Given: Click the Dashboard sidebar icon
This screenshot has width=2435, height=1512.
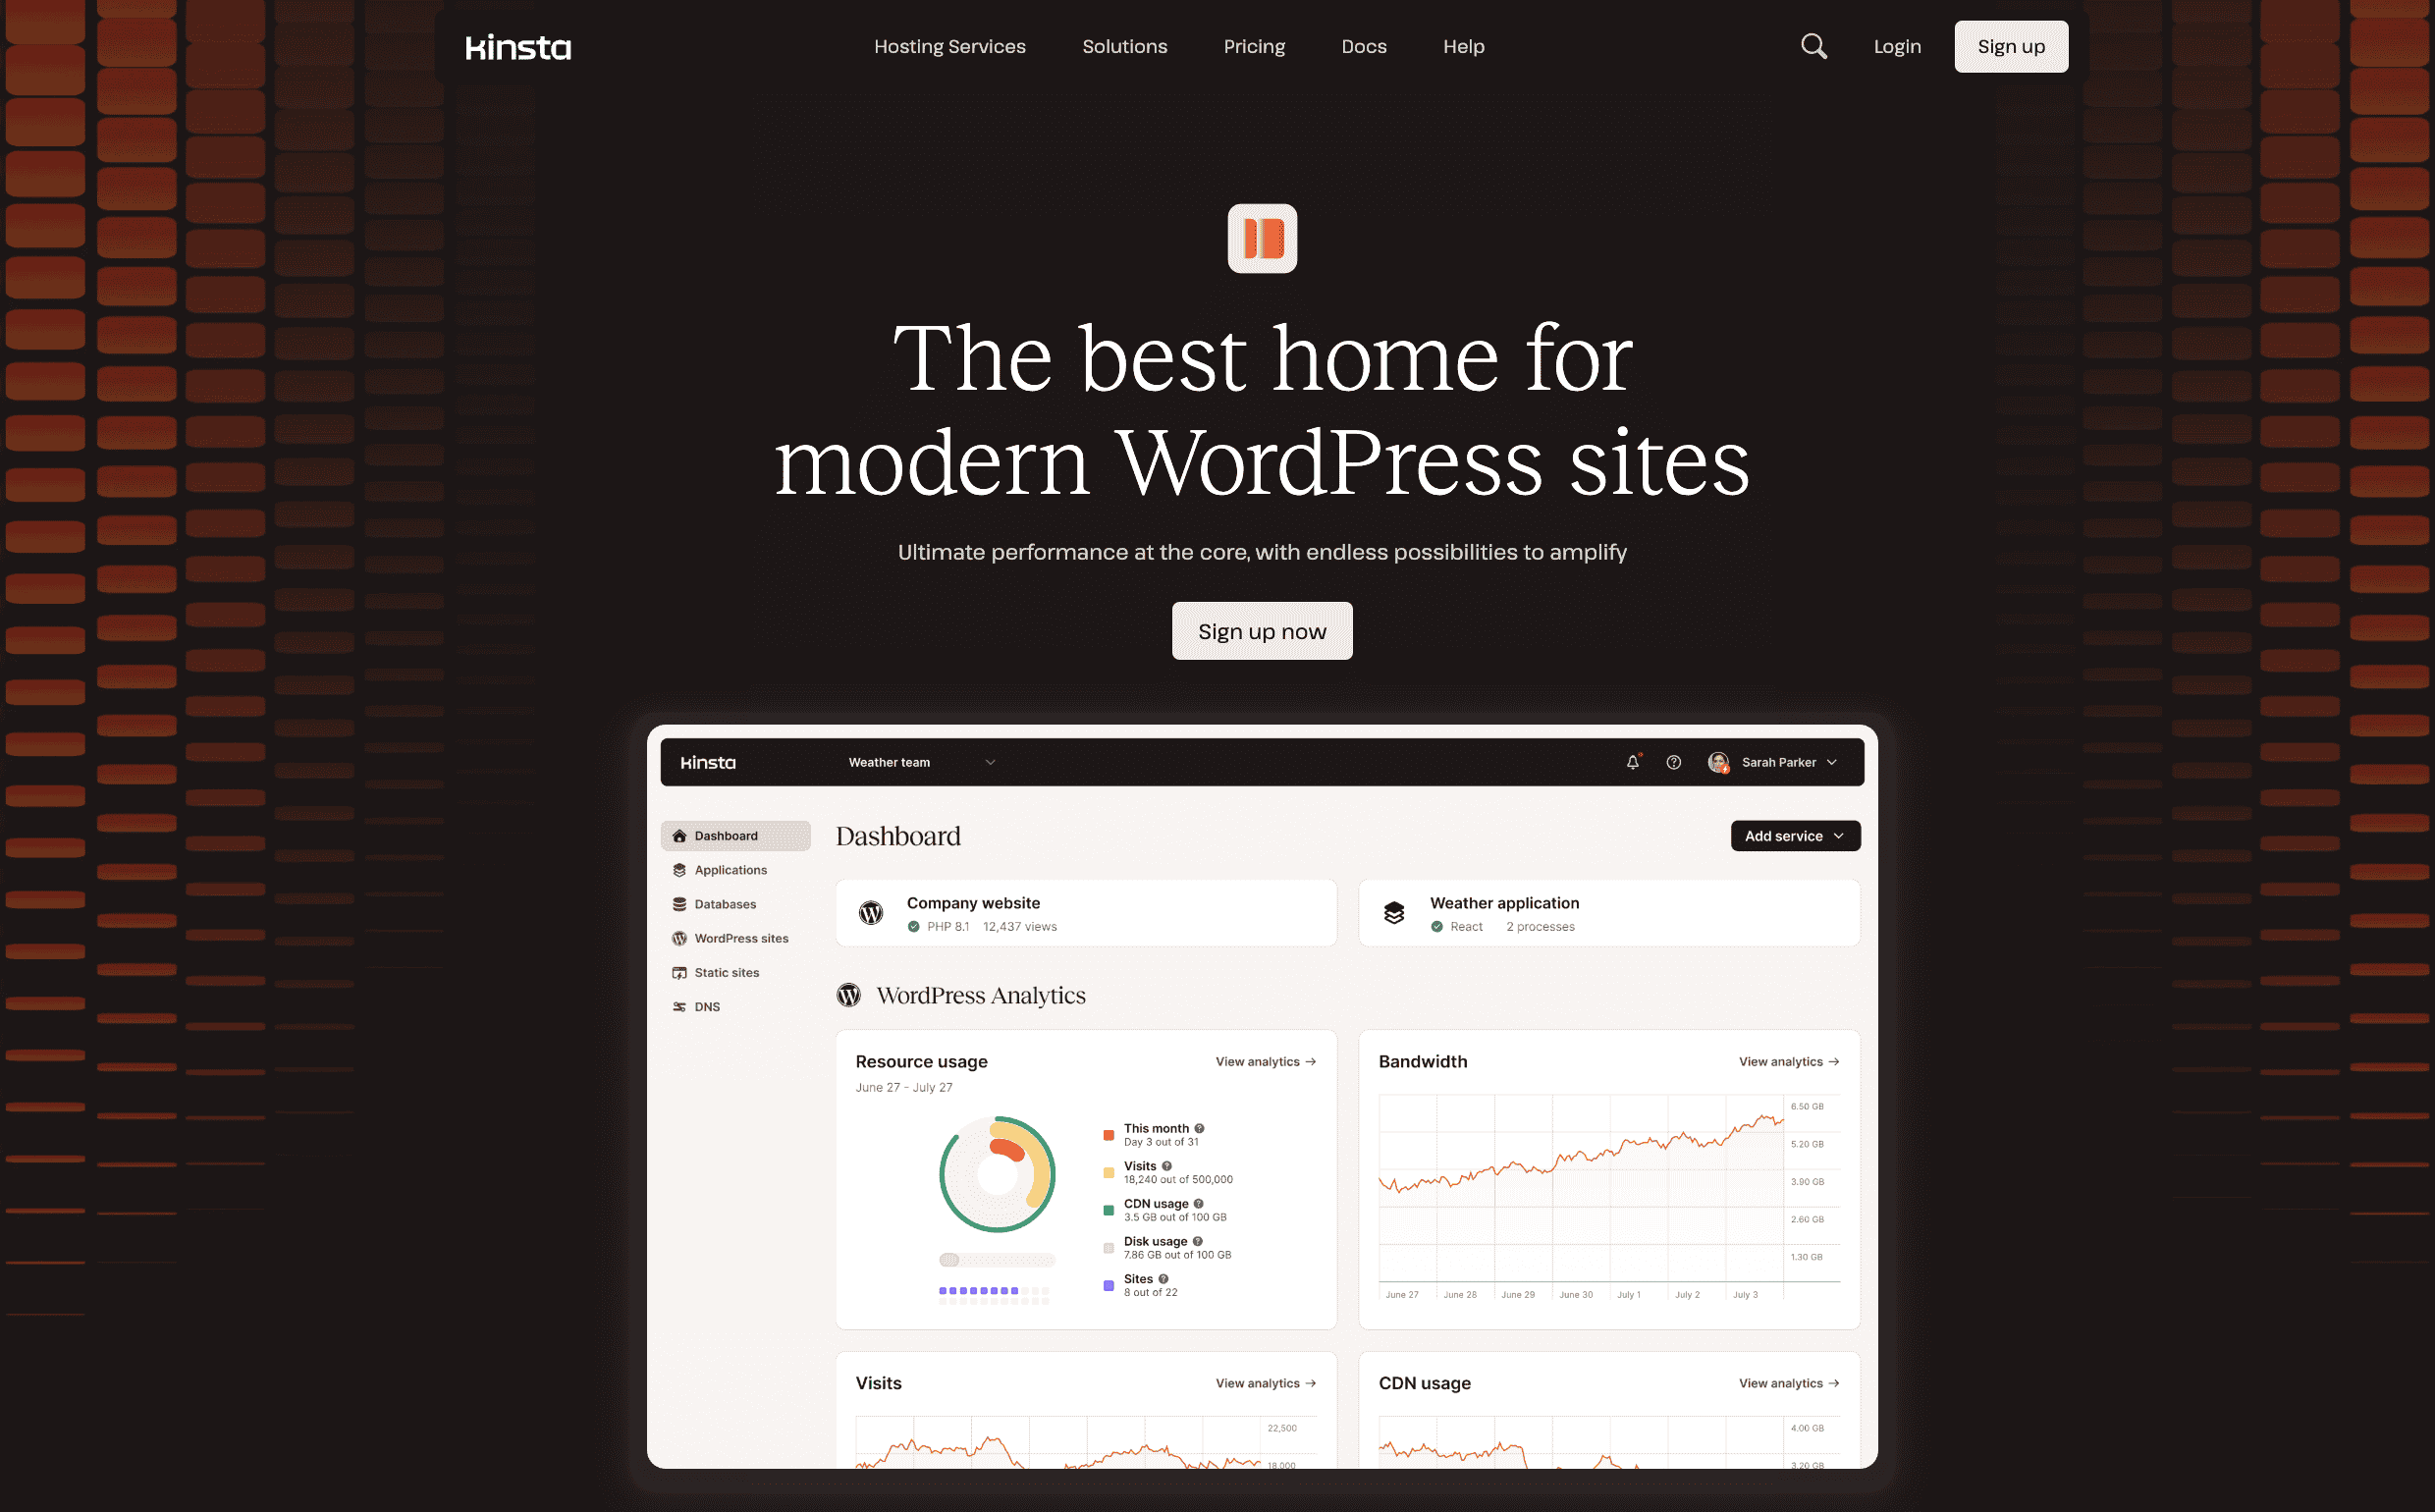Looking at the screenshot, I should click(679, 835).
